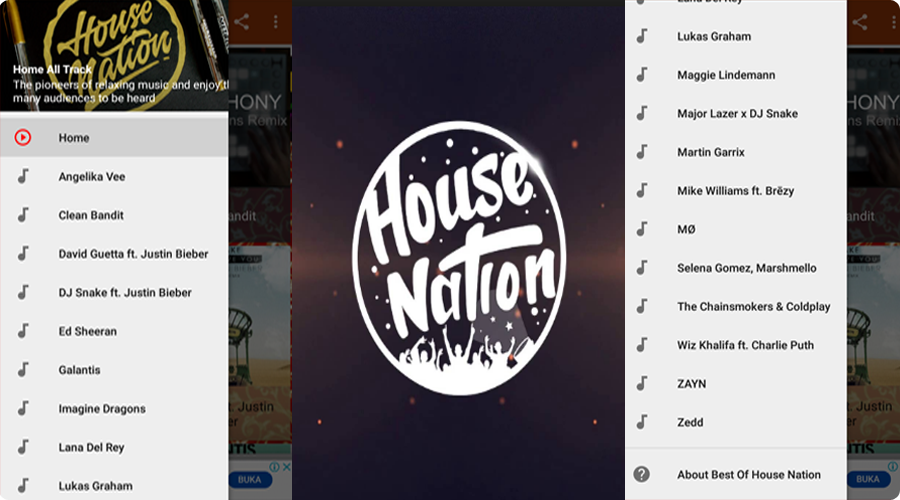This screenshot has width=900, height=500.
Task: Click the question mark About icon
Action: coord(642,474)
